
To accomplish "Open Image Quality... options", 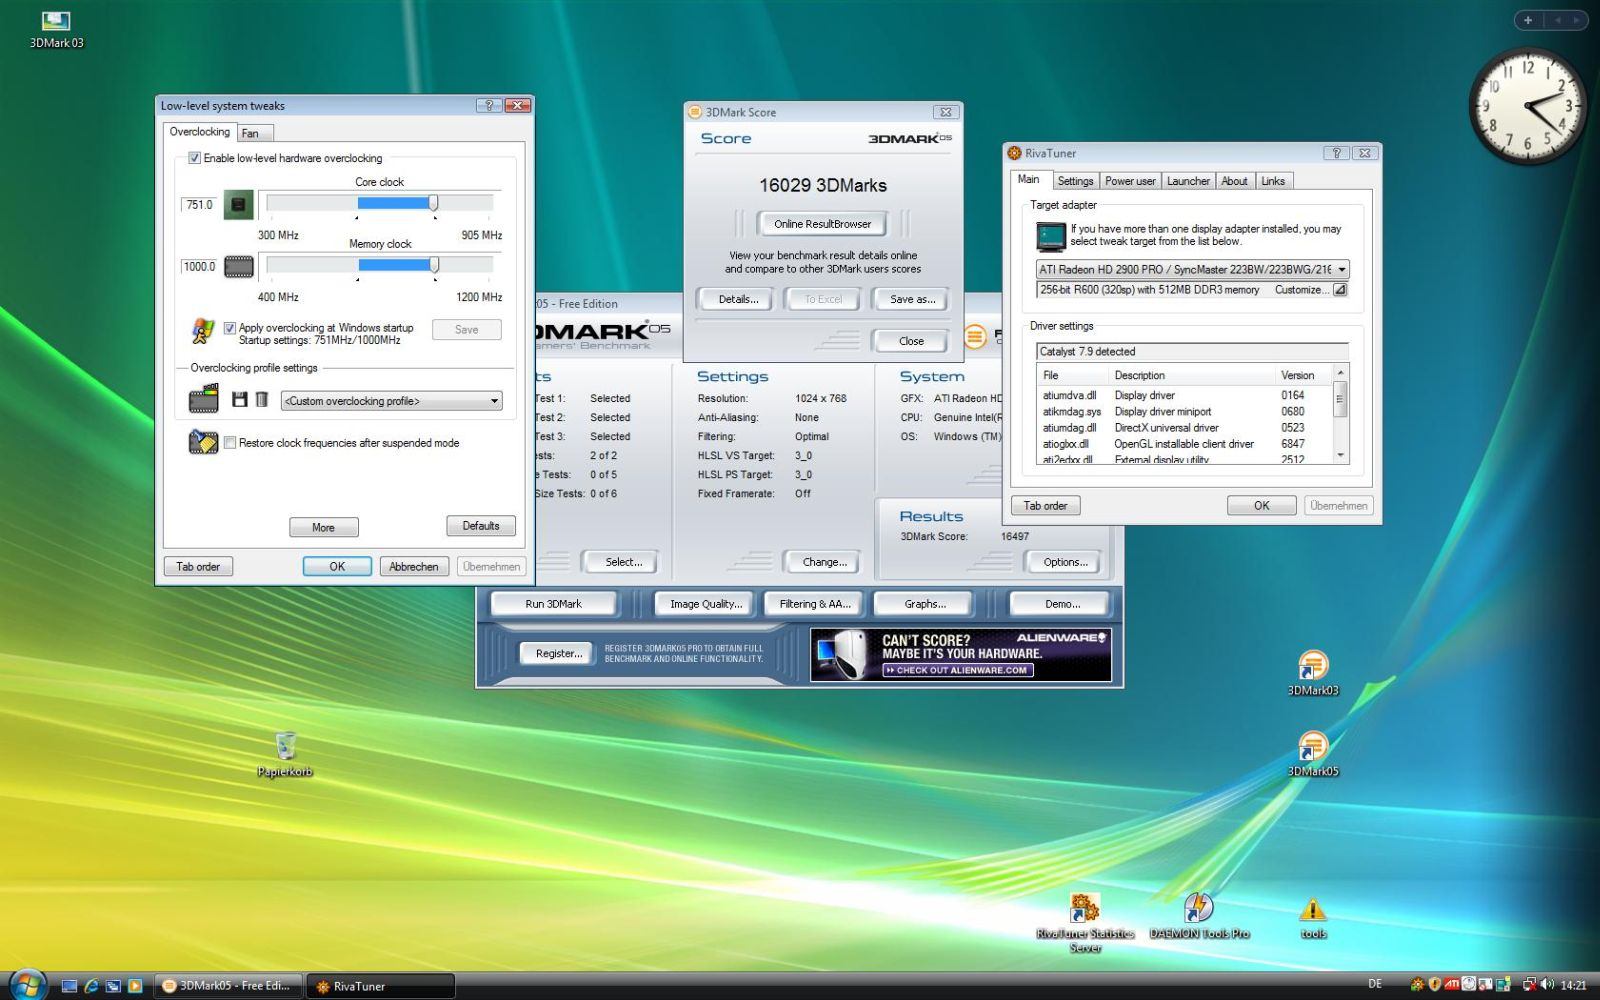I will tap(706, 604).
